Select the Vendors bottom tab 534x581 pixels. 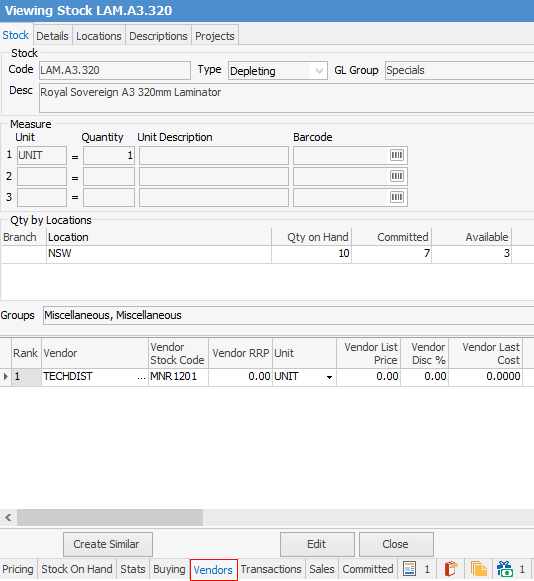tap(213, 570)
